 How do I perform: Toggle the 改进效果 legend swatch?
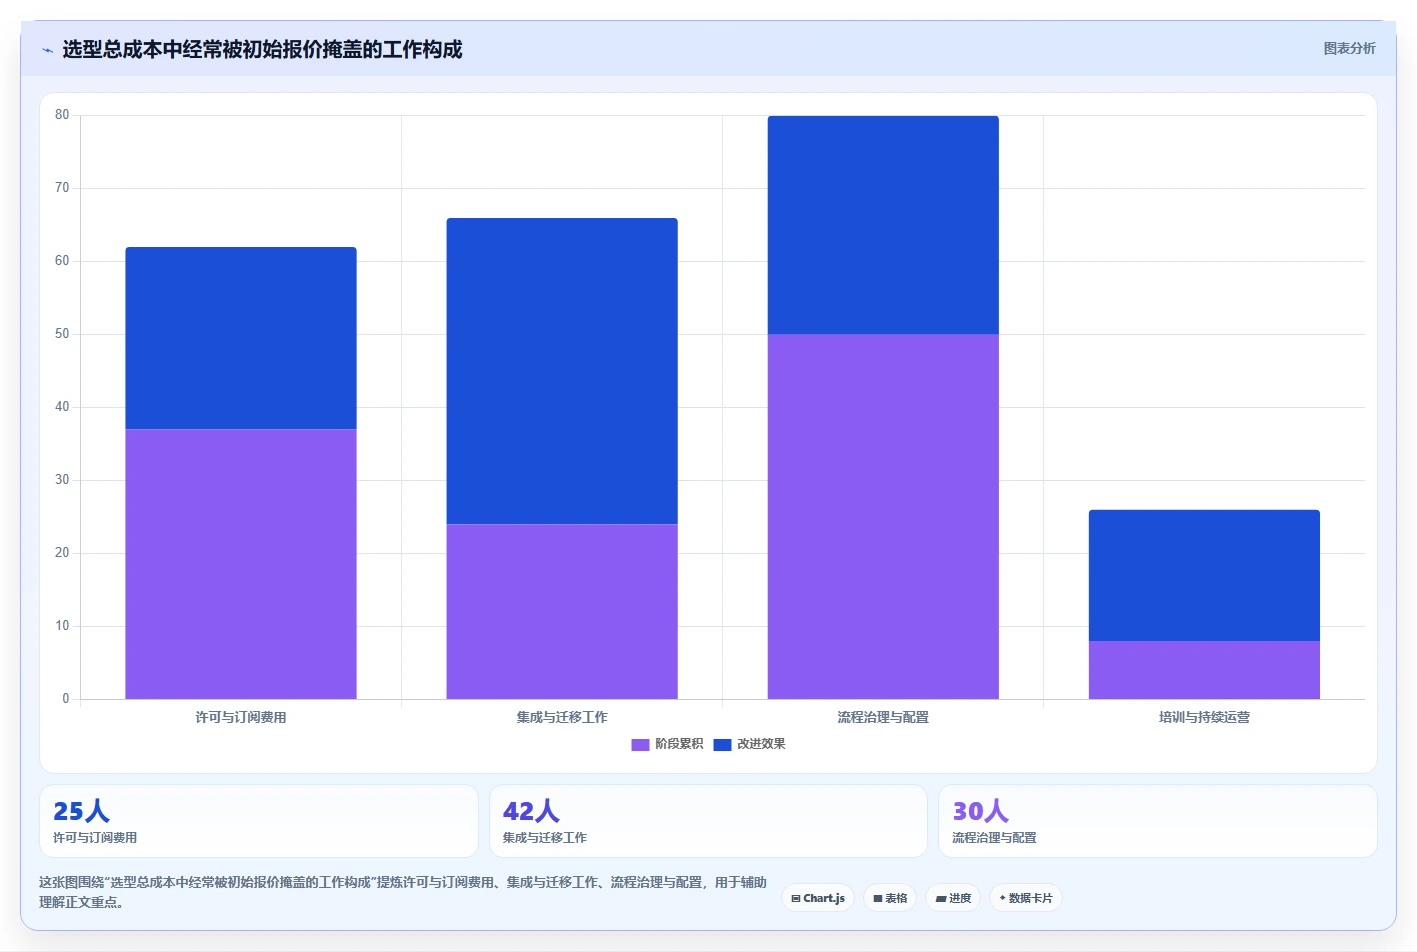pyautogui.click(x=722, y=744)
